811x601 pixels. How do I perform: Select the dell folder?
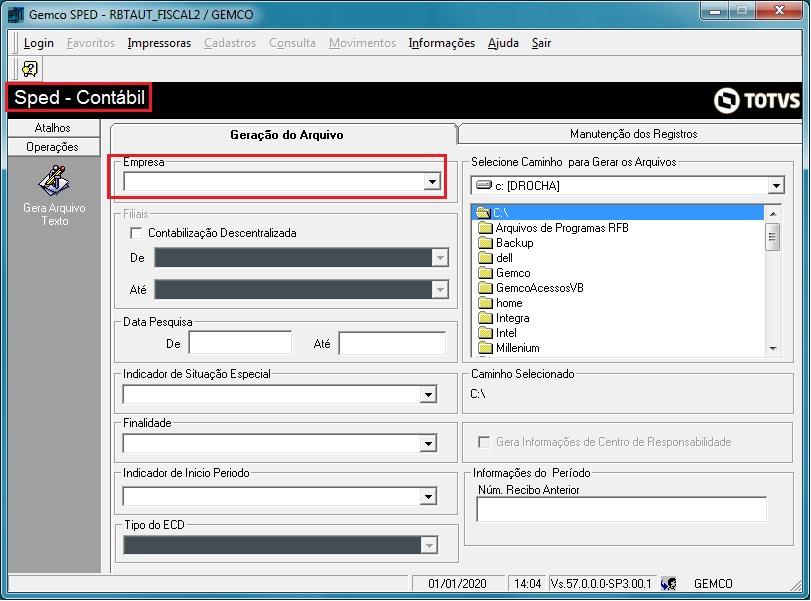495,258
